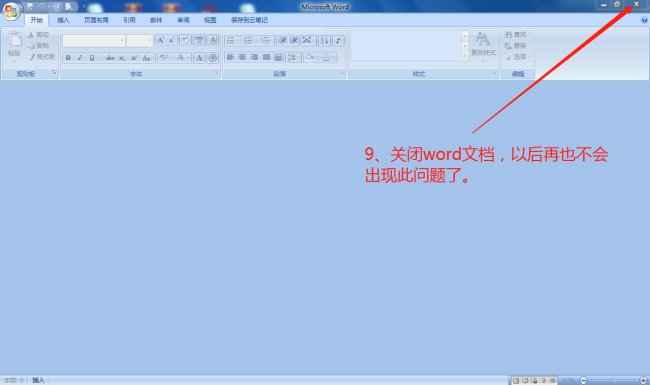650x385 pixels.
Task: Click the zoom in plus button
Action: pyautogui.click(x=643, y=380)
